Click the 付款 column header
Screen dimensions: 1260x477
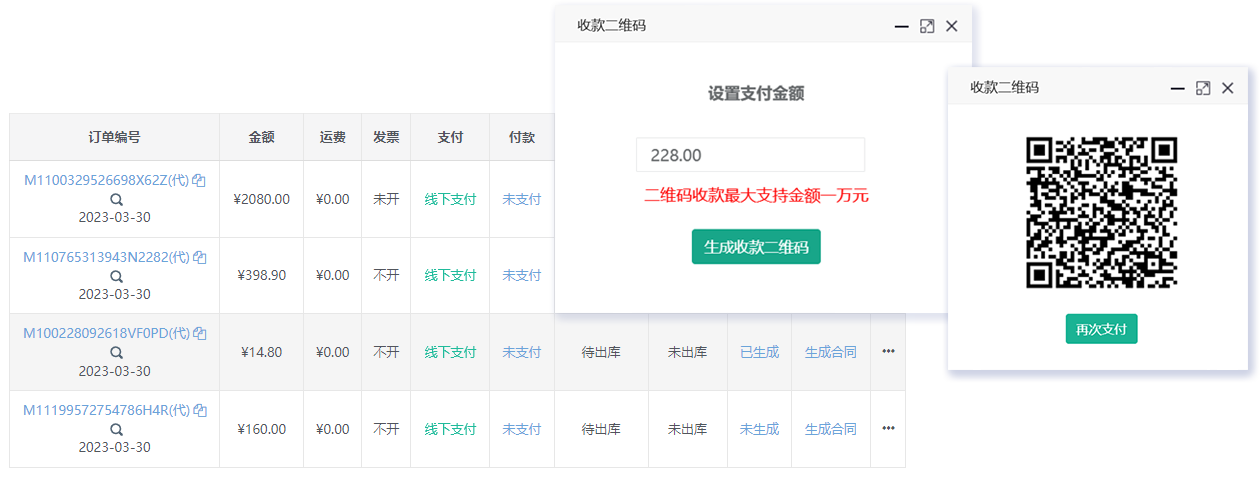pyautogui.click(x=521, y=137)
